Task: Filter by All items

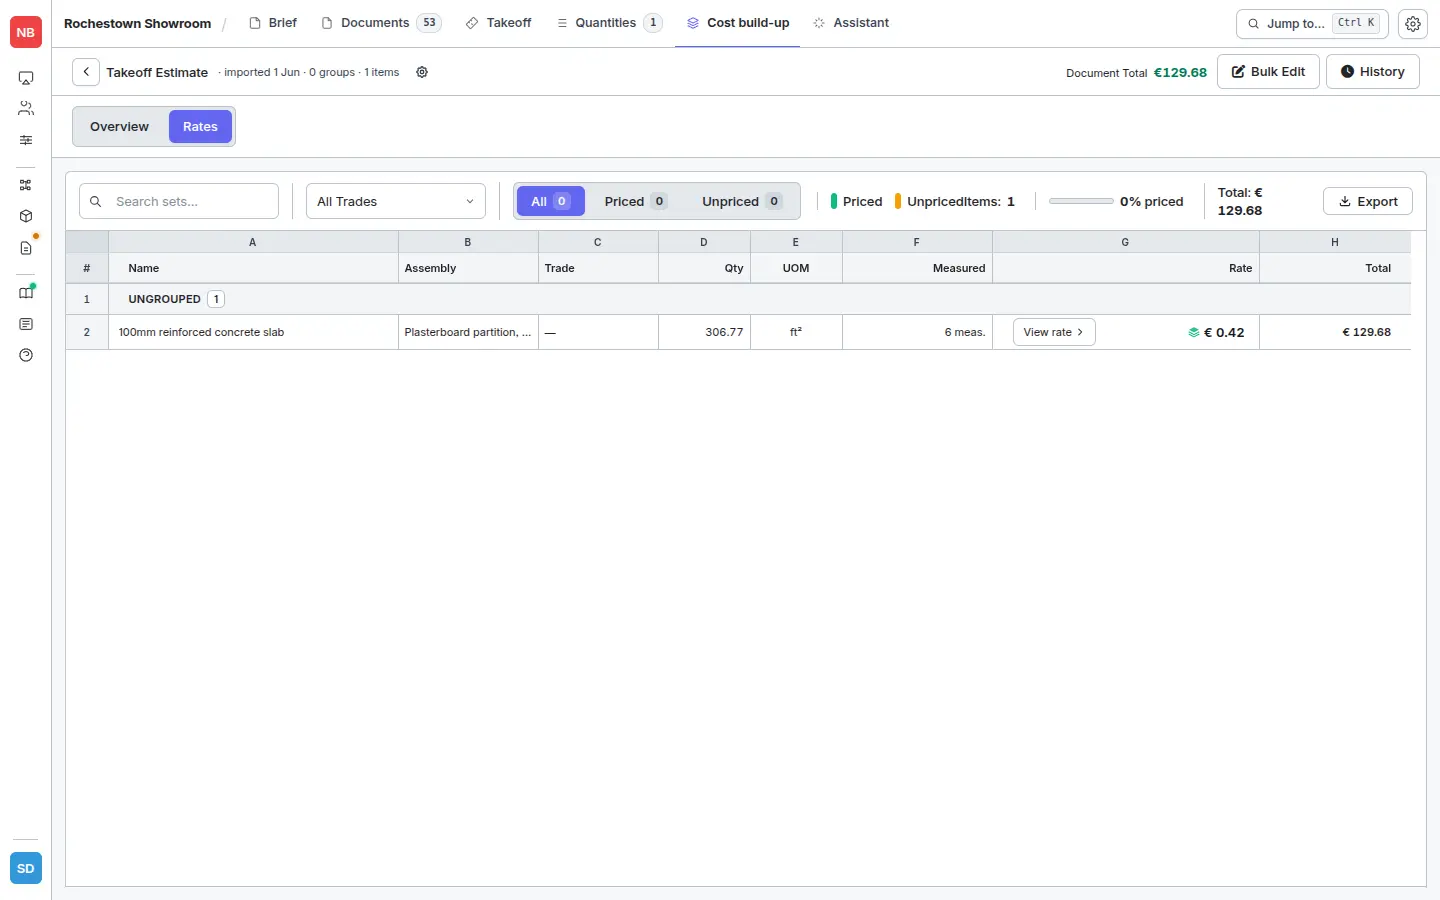Action: click(x=550, y=201)
